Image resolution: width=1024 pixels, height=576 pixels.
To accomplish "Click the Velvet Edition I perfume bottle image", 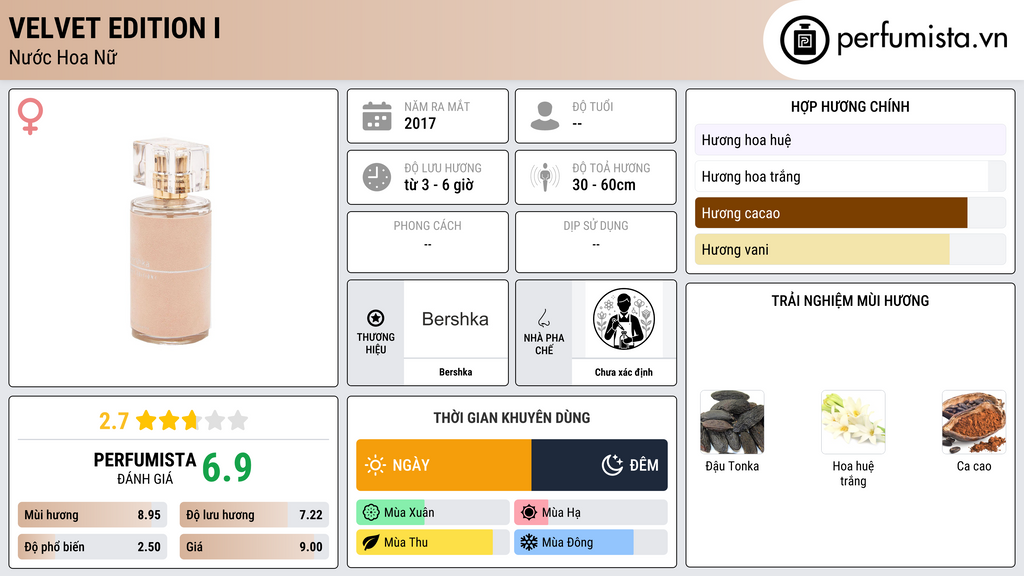I will tap(172, 240).
